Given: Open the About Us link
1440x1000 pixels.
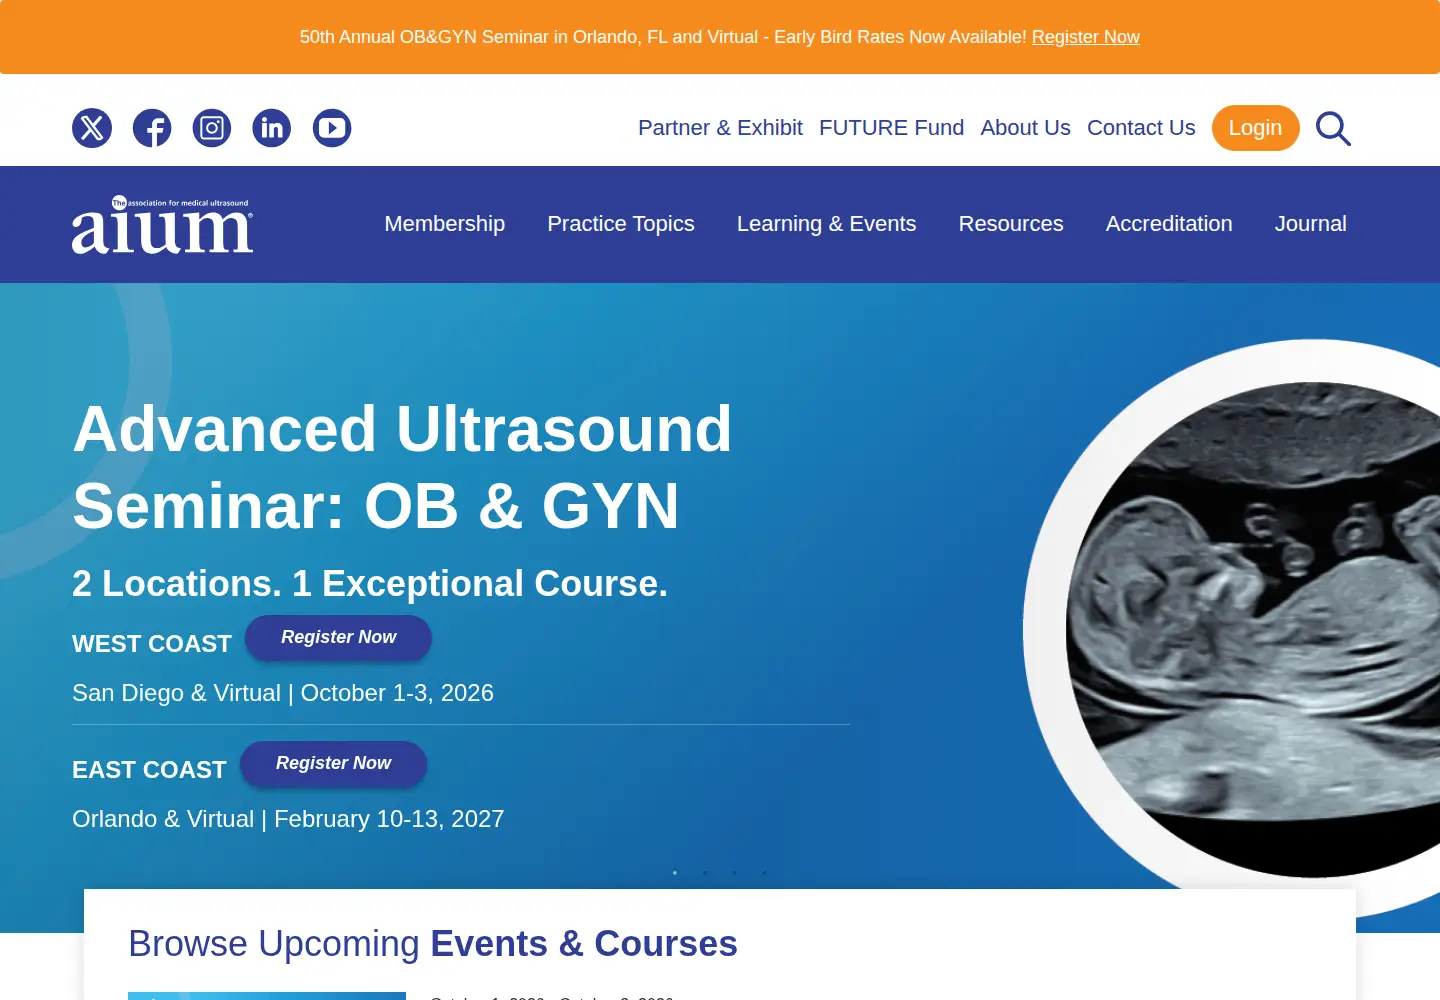Looking at the screenshot, I should point(1025,128).
